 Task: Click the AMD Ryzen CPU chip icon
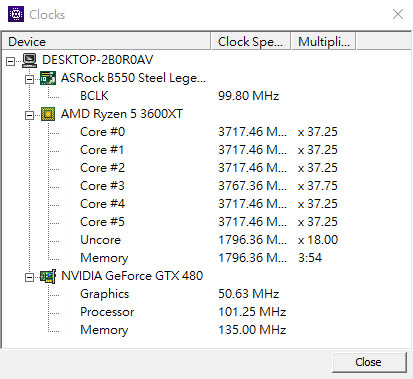(48, 114)
